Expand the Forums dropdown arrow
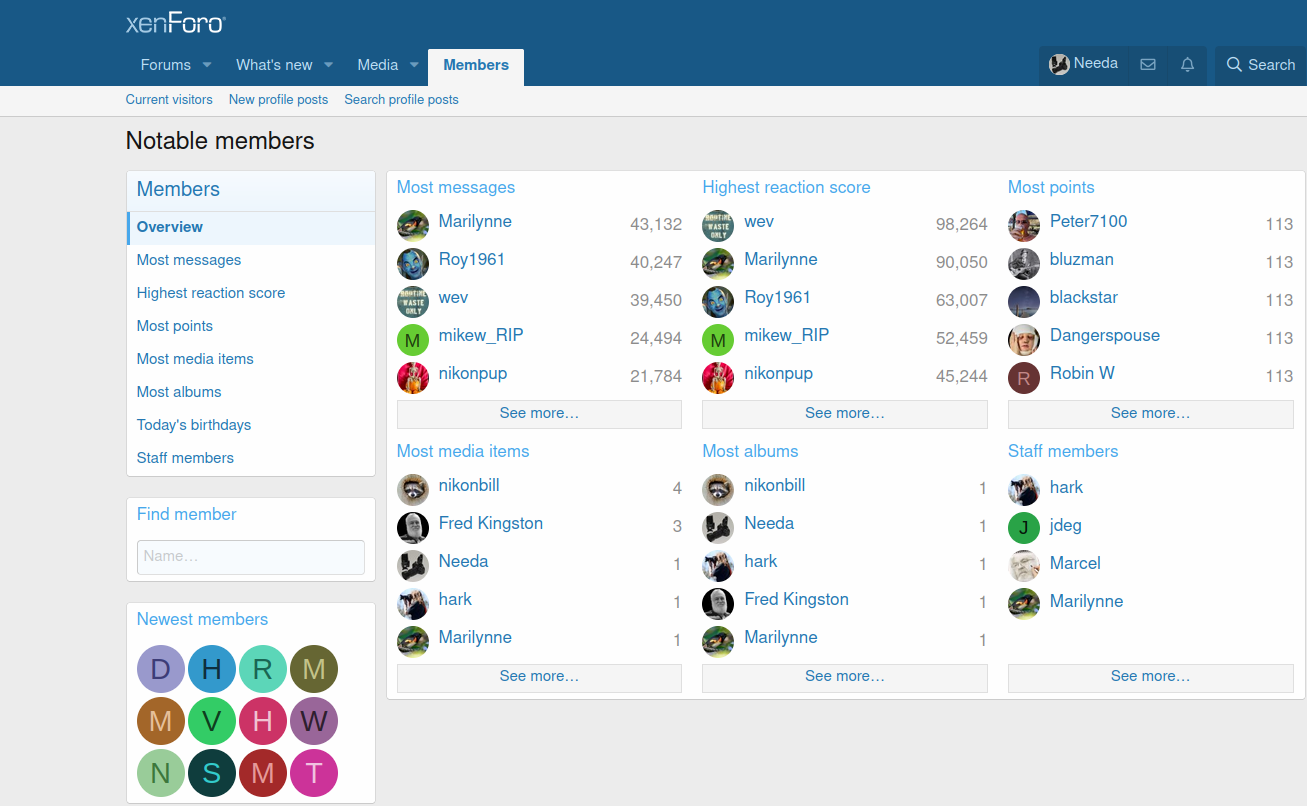This screenshot has width=1307, height=806. click(x=207, y=65)
